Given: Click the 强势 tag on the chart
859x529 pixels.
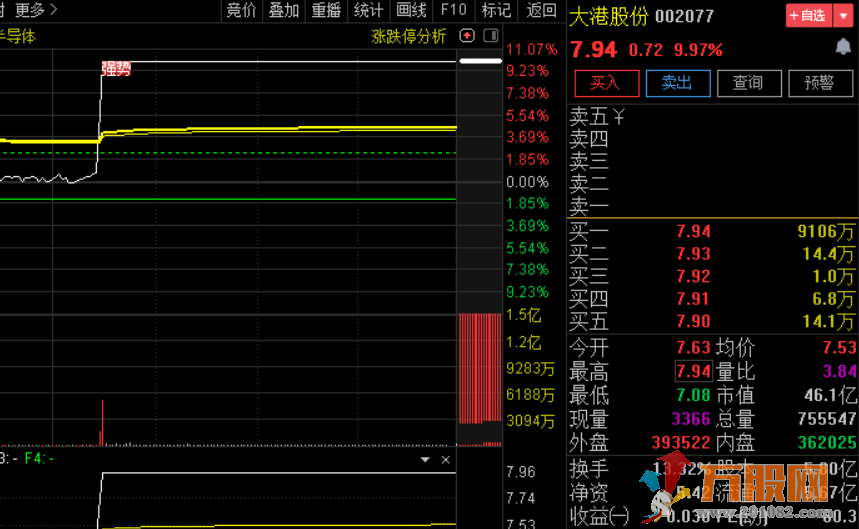Looking at the screenshot, I should point(116,69).
